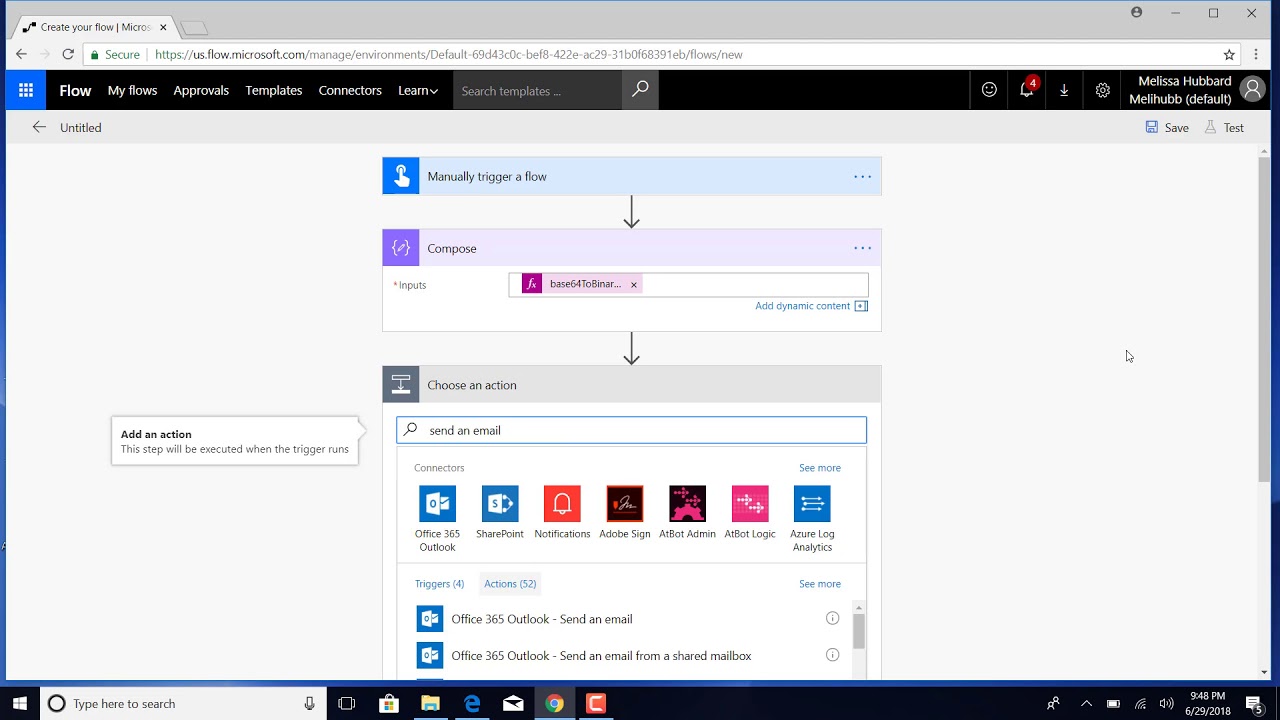
Task: Open Chrome menu three-dot icon
Action: point(1256,54)
